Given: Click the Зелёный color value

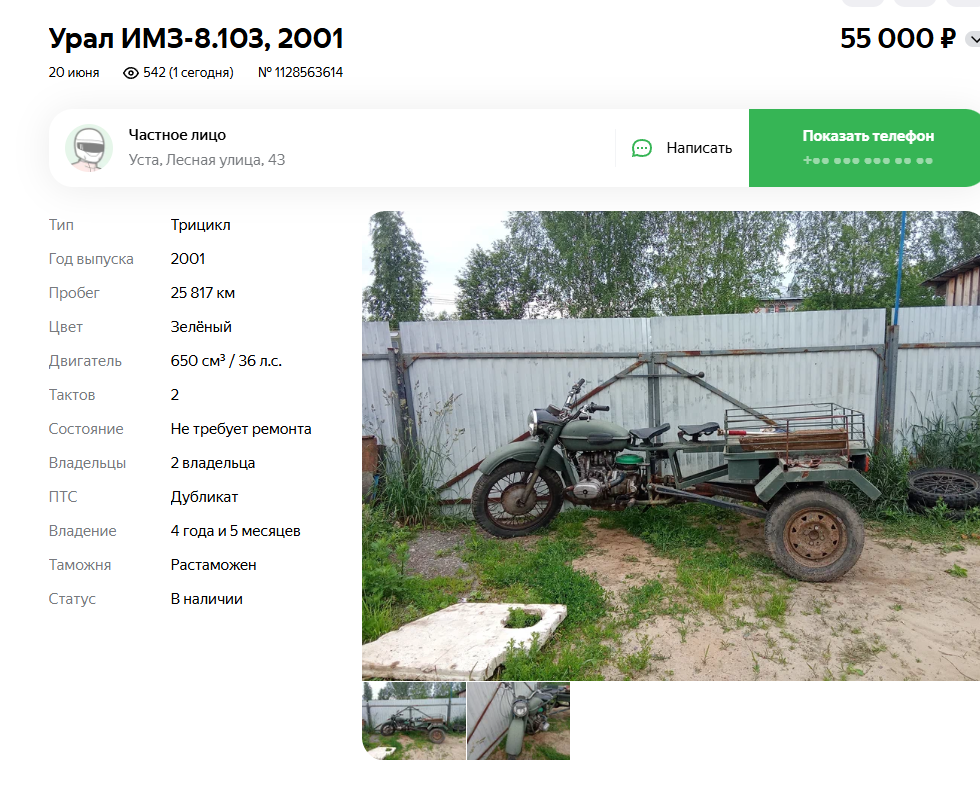Looking at the screenshot, I should tap(201, 327).
